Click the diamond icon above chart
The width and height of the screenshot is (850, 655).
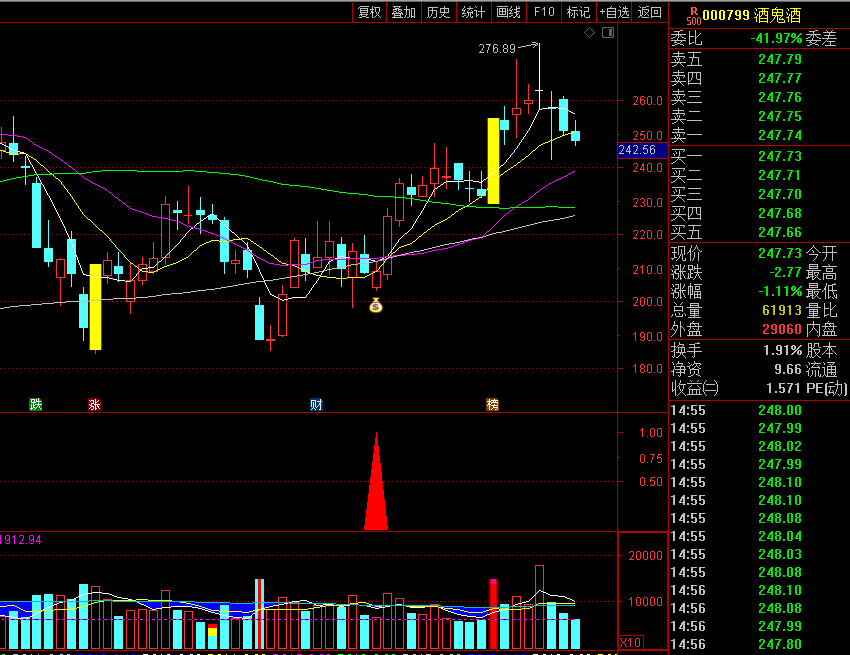pos(589,33)
